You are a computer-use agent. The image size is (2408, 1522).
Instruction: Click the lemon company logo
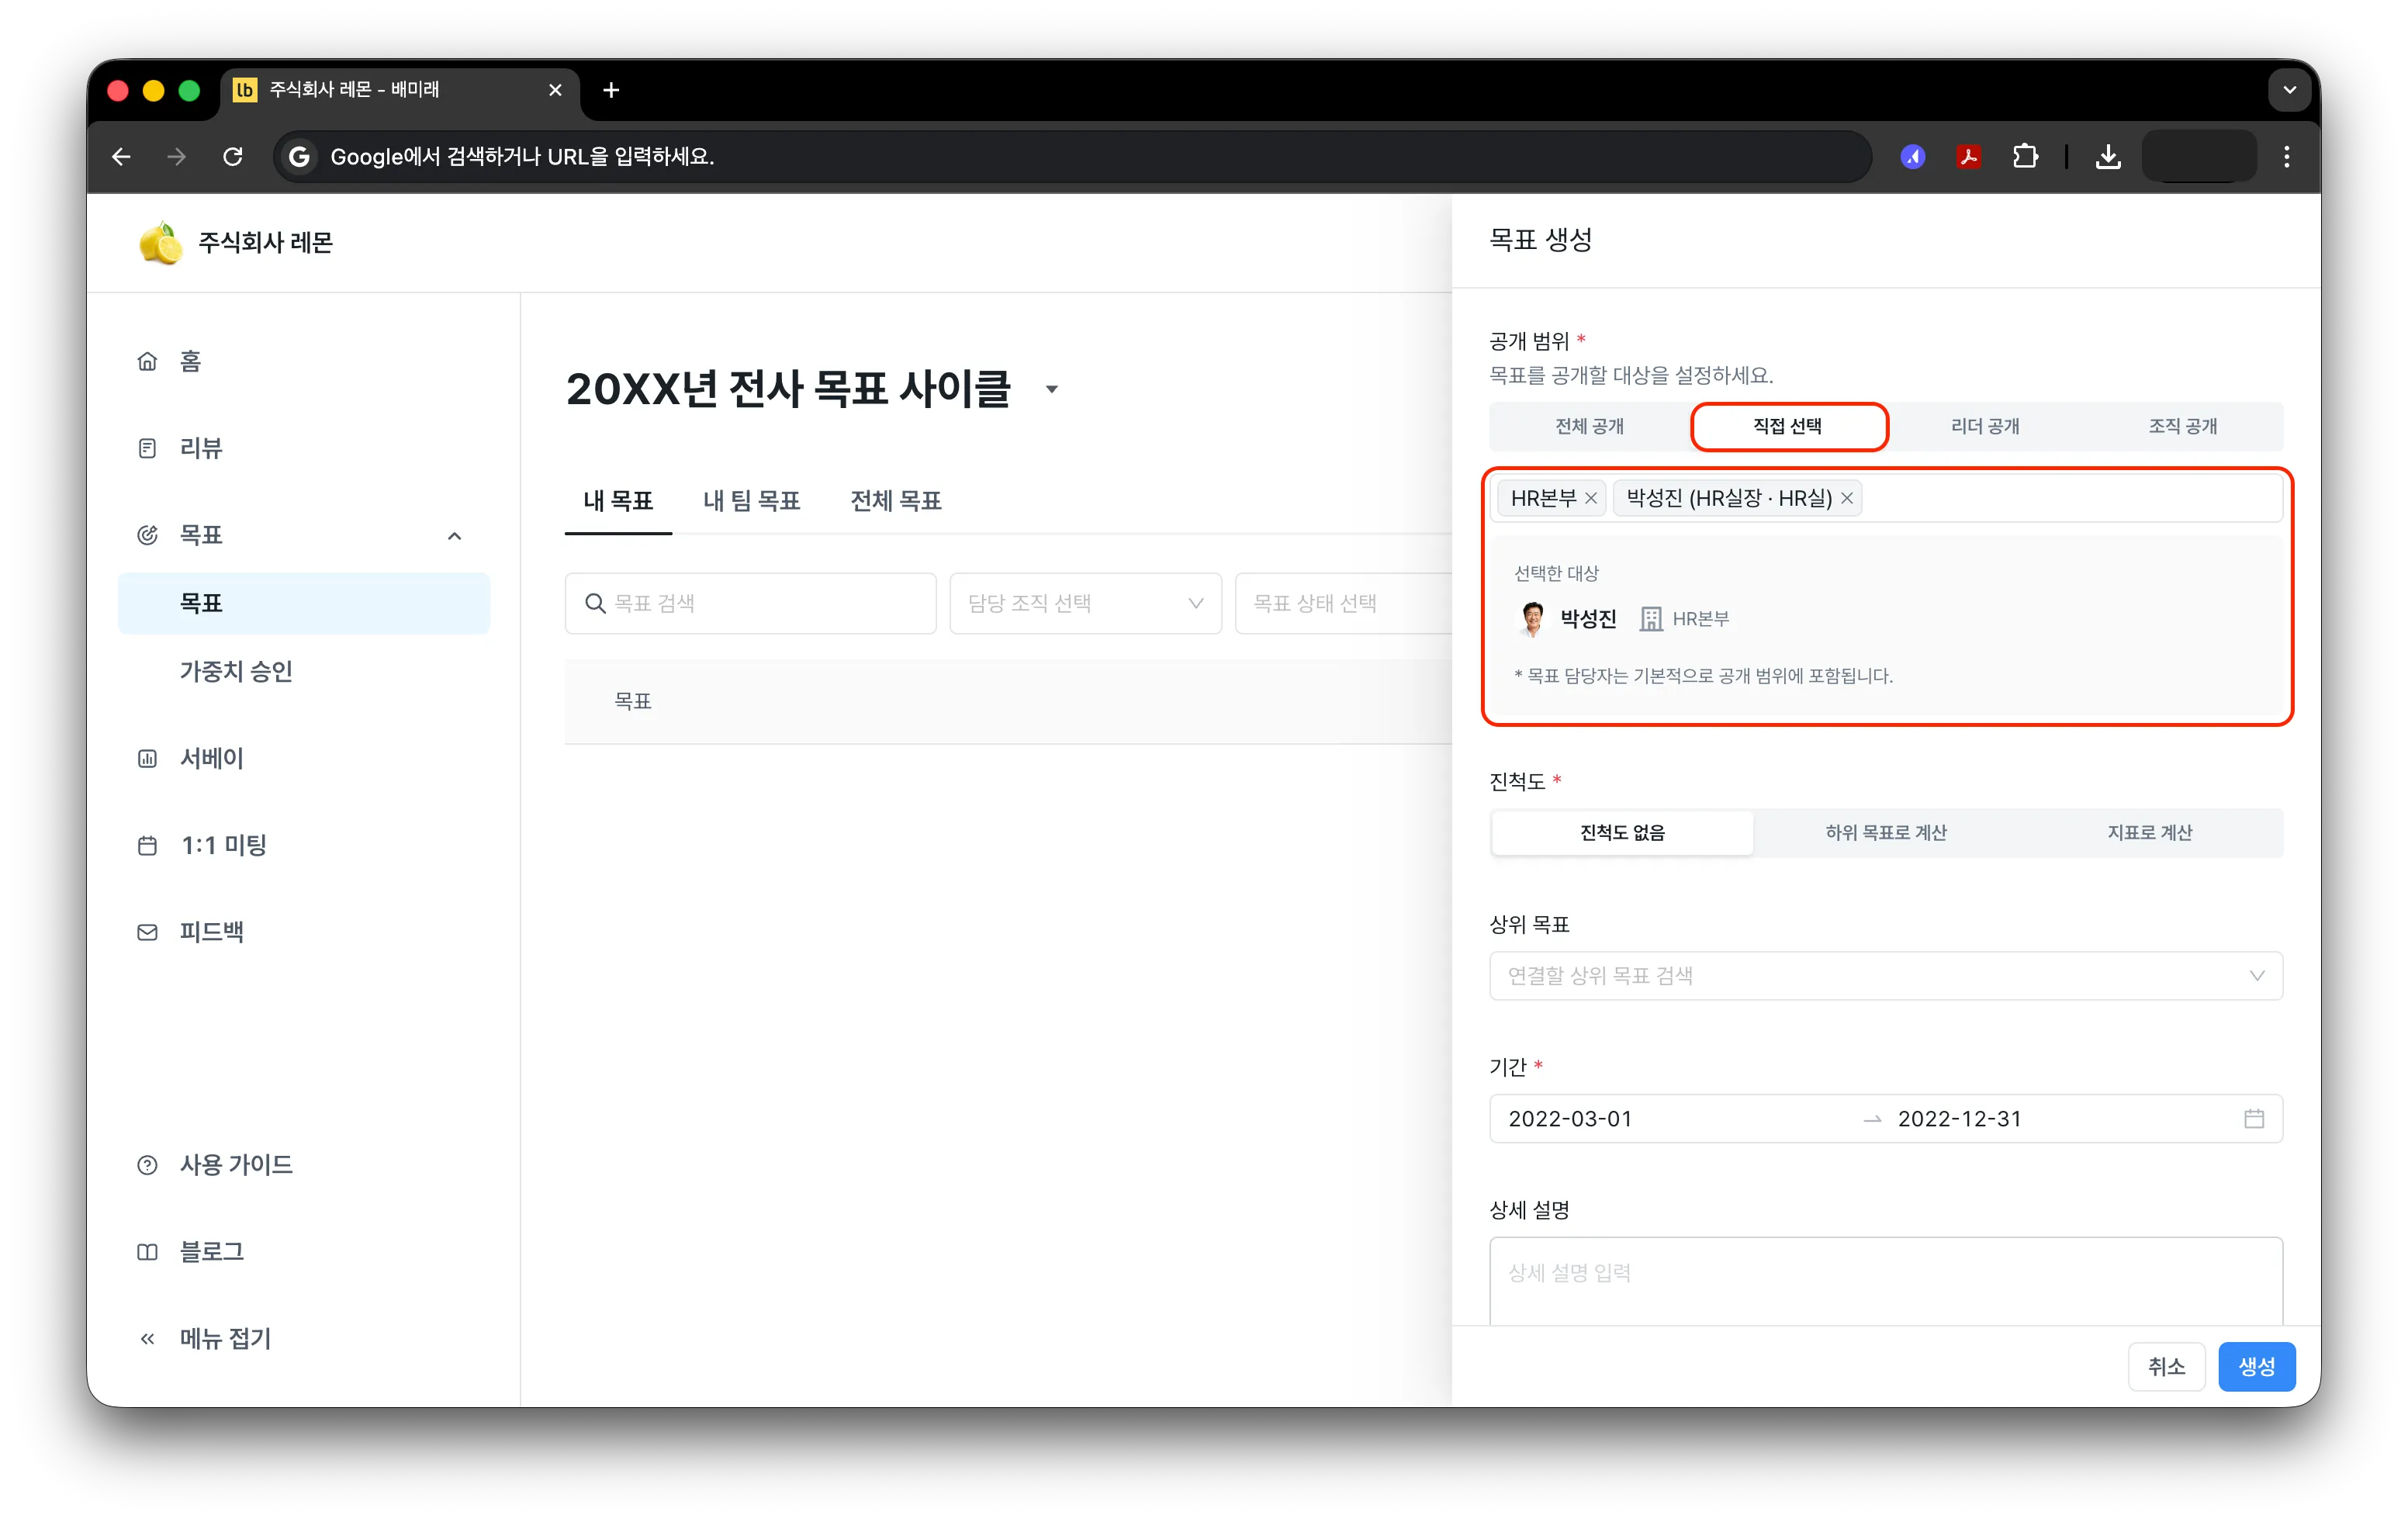tap(160, 243)
